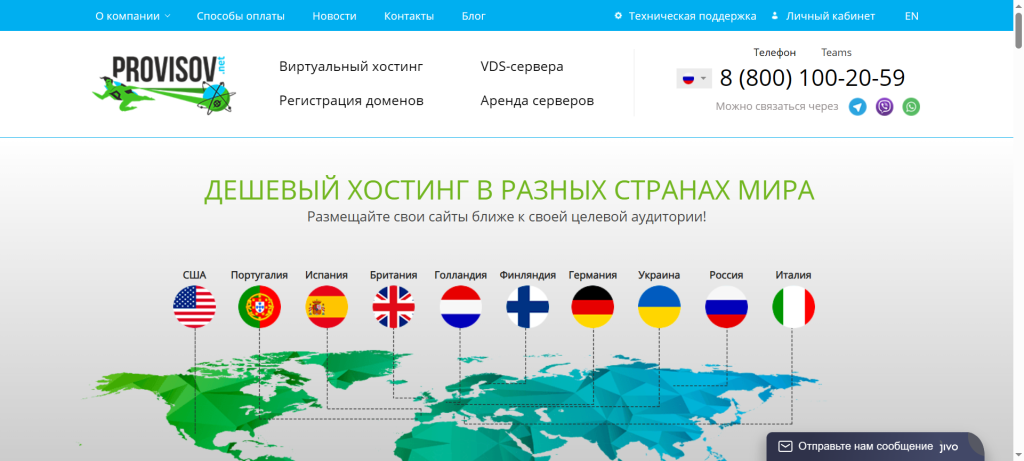Open Личный кабинет link
Screen dimensions: 1024x461
click(831, 16)
